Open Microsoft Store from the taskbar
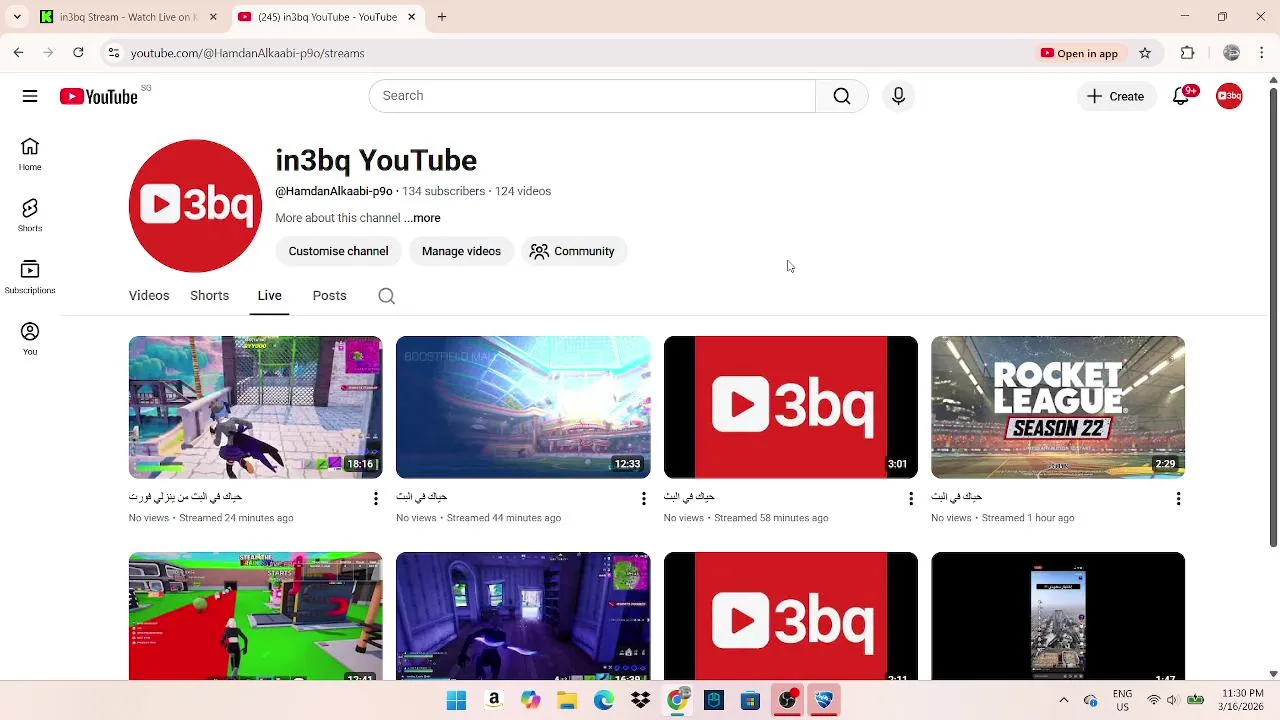The height and width of the screenshot is (720, 1280). [750, 700]
